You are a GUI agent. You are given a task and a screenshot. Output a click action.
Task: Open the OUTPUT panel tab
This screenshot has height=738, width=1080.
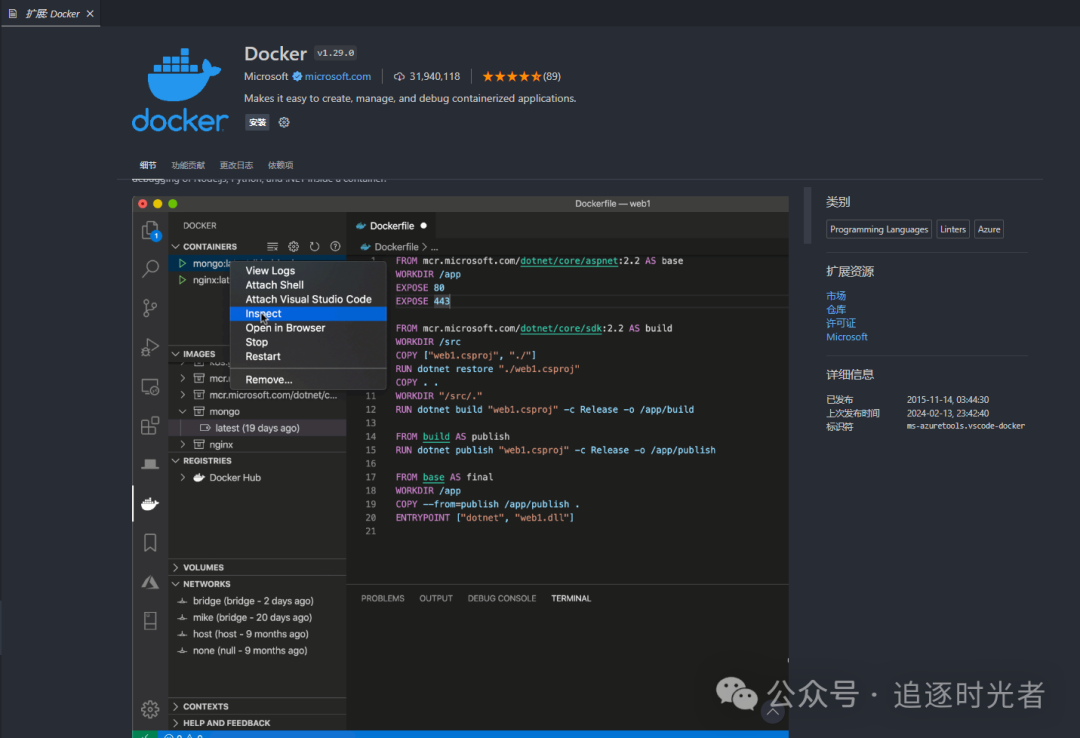click(x=436, y=598)
